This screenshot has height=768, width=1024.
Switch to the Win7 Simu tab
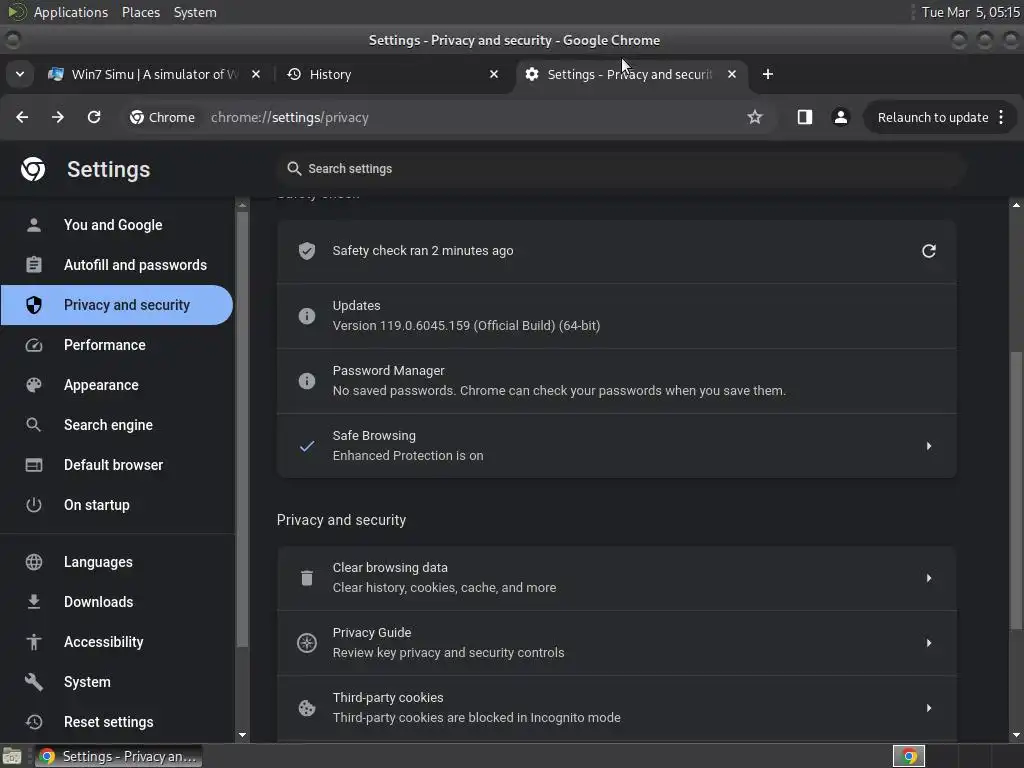pyautogui.click(x=154, y=74)
